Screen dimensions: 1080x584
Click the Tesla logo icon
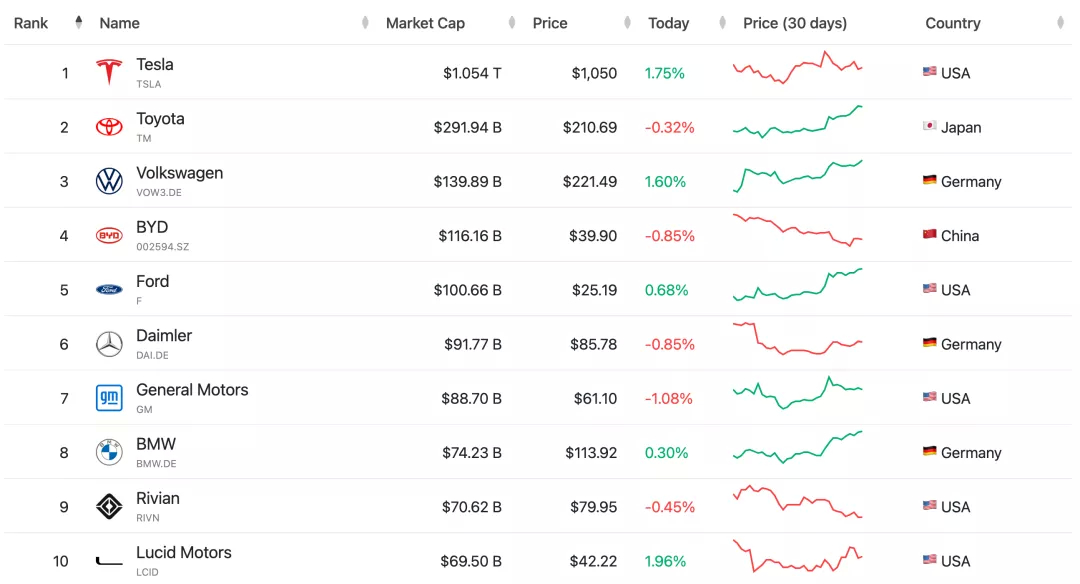(x=109, y=72)
